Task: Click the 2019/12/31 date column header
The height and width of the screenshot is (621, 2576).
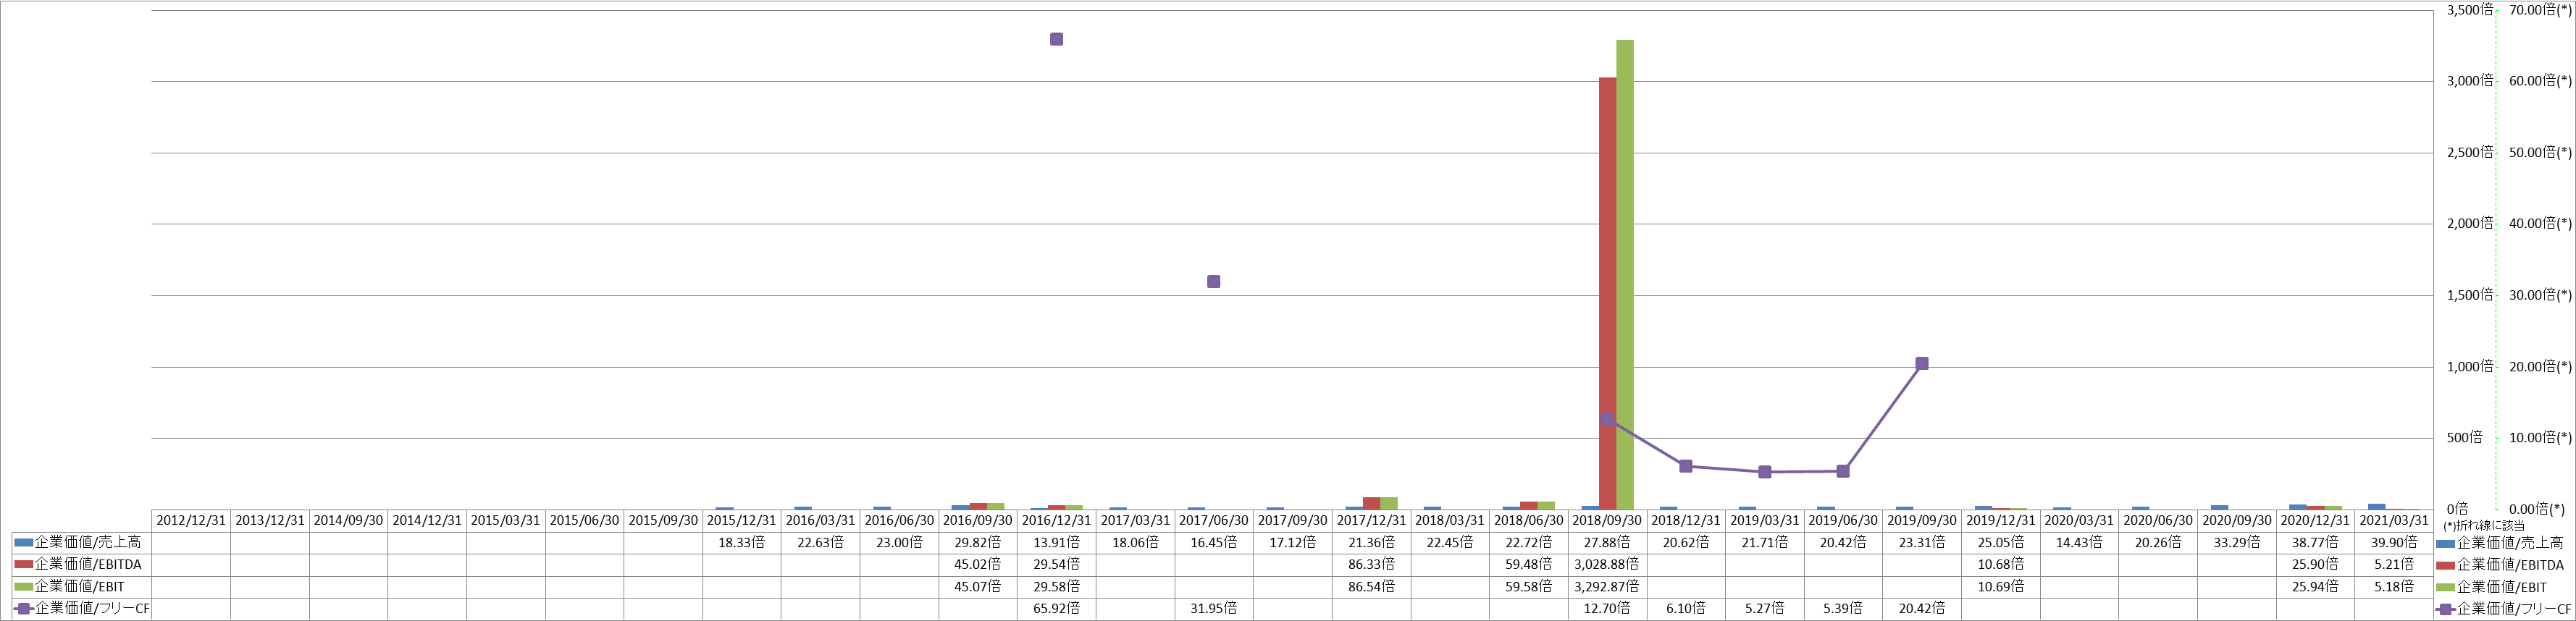Action: click(2001, 520)
